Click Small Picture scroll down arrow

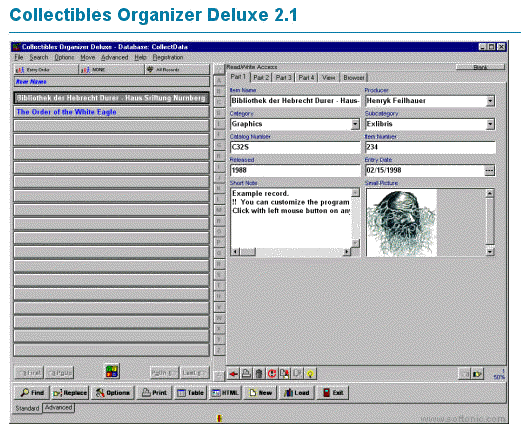point(490,252)
